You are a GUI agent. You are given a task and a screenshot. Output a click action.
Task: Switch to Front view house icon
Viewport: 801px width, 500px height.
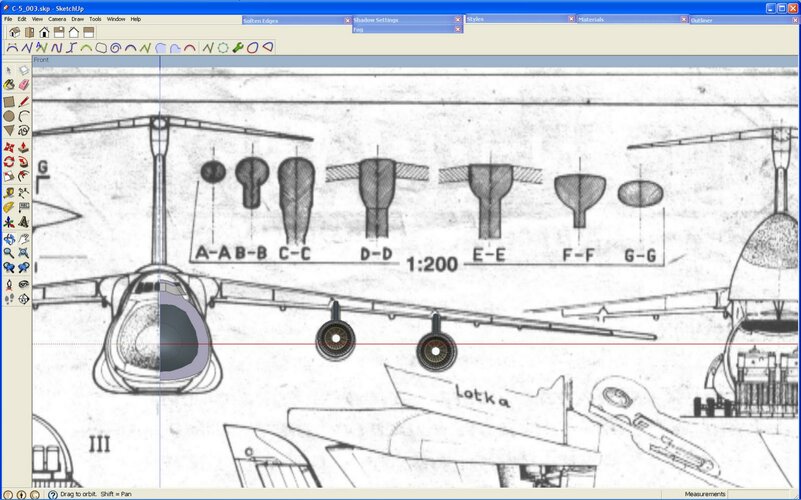[x=44, y=32]
